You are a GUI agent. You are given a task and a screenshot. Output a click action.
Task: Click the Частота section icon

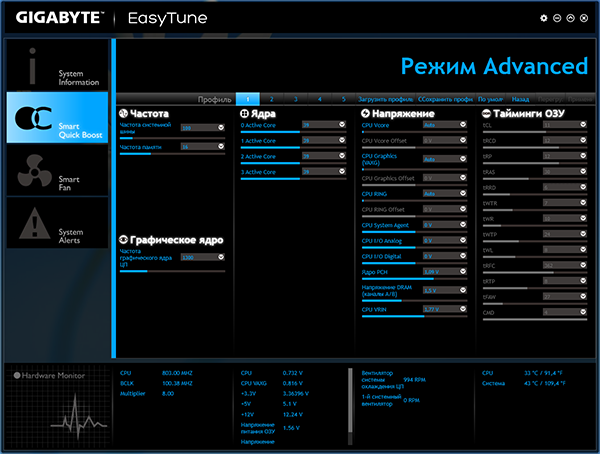point(123,113)
